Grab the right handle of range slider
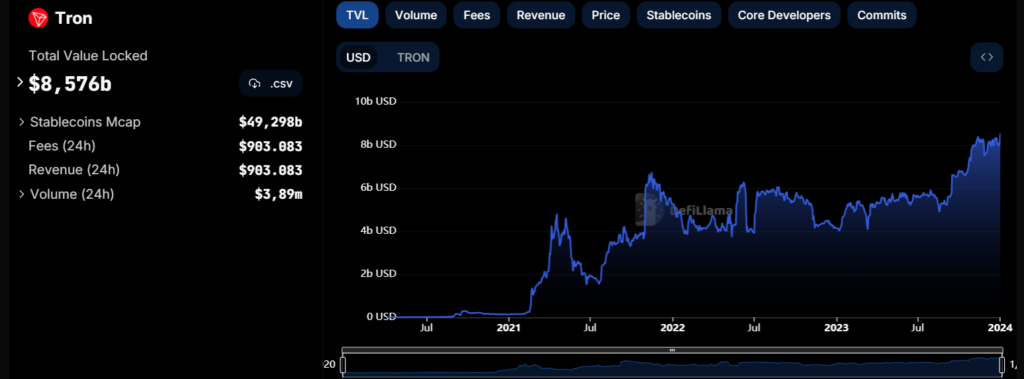 pyautogui.click(x=1001, y=365)
